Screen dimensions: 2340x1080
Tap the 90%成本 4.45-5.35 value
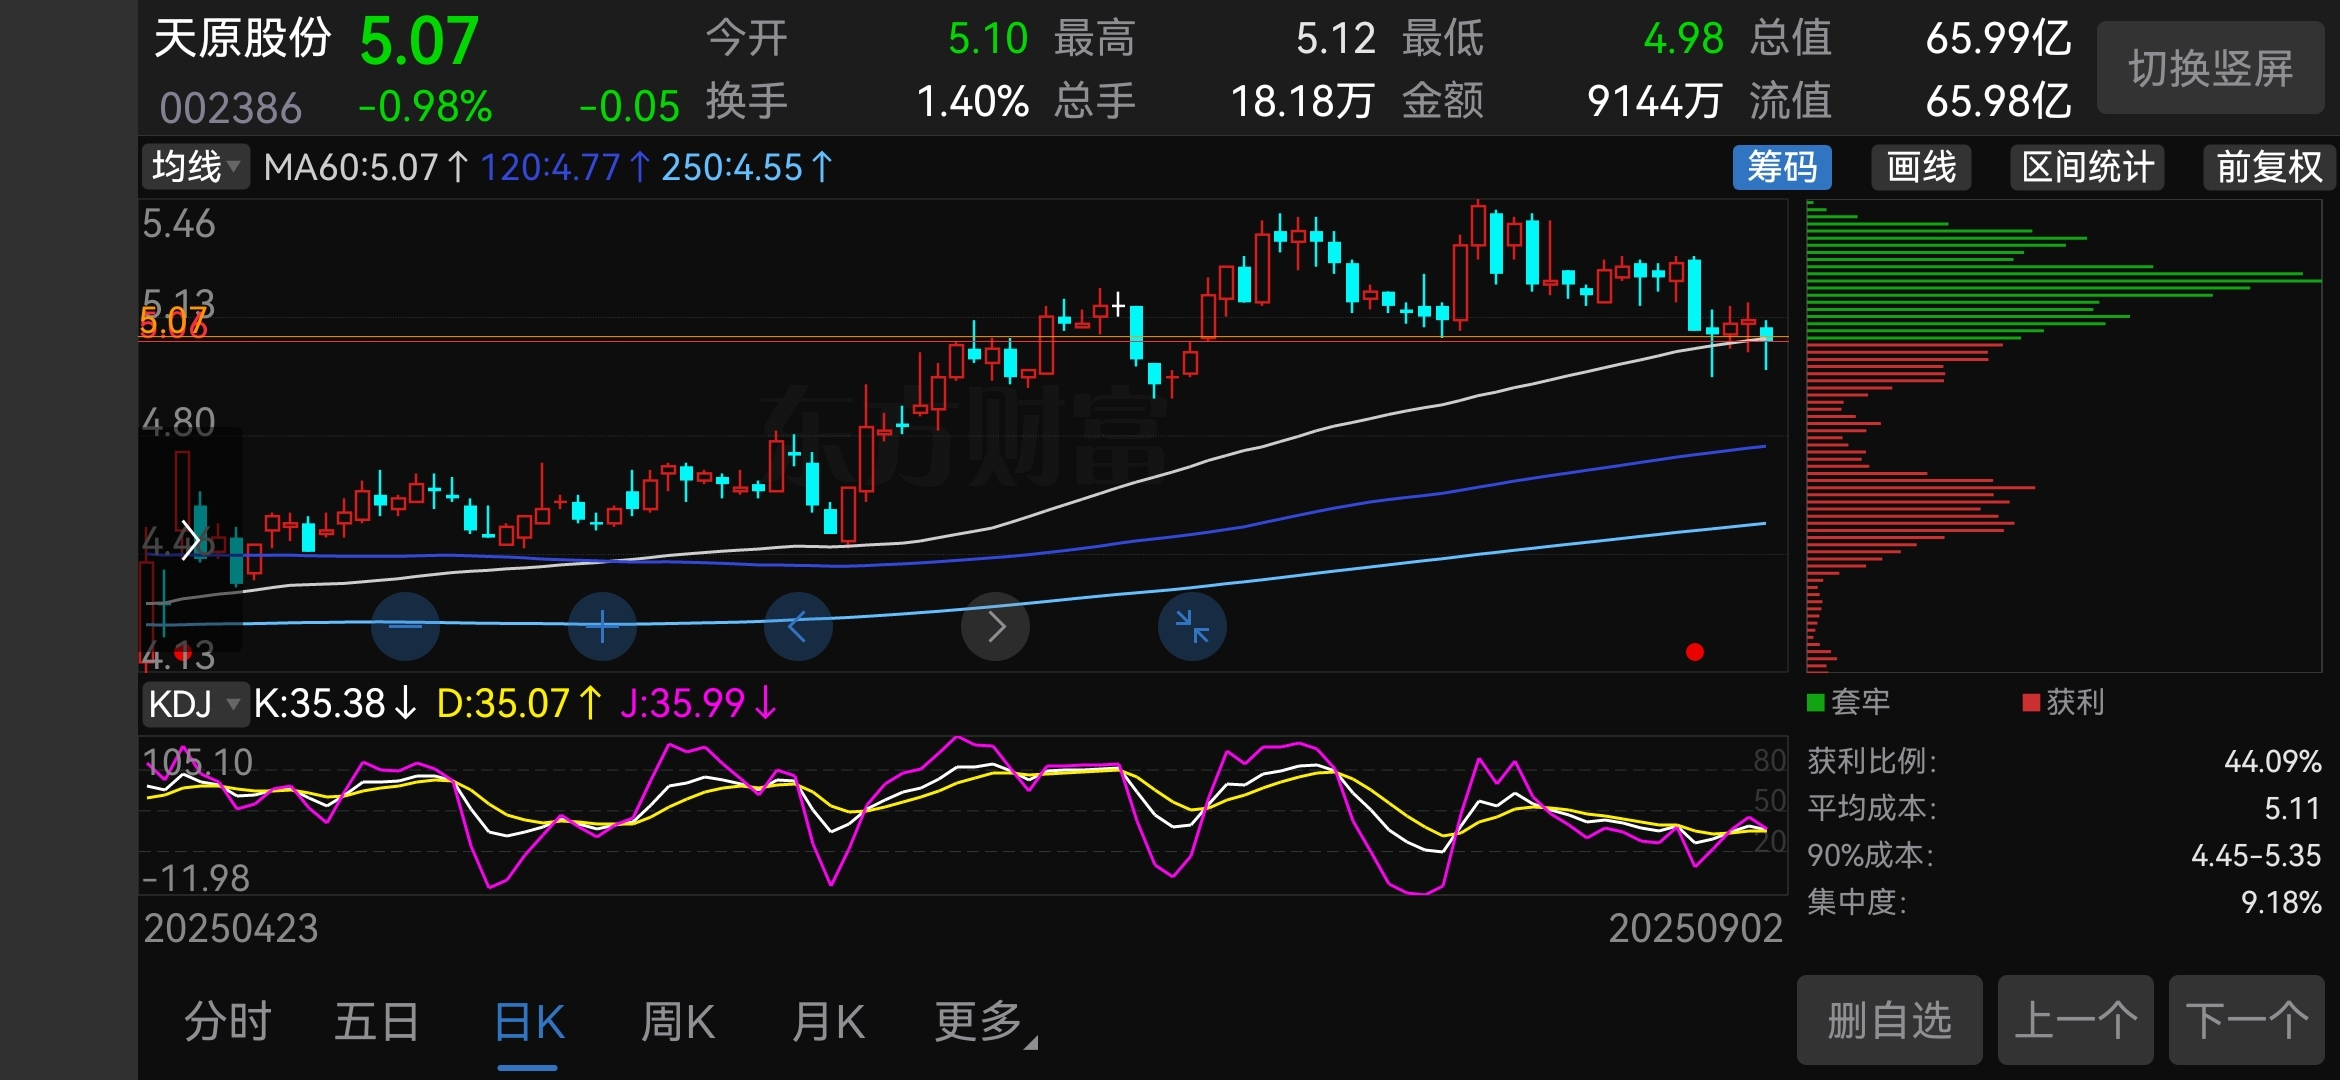(x=2256, y=856)
